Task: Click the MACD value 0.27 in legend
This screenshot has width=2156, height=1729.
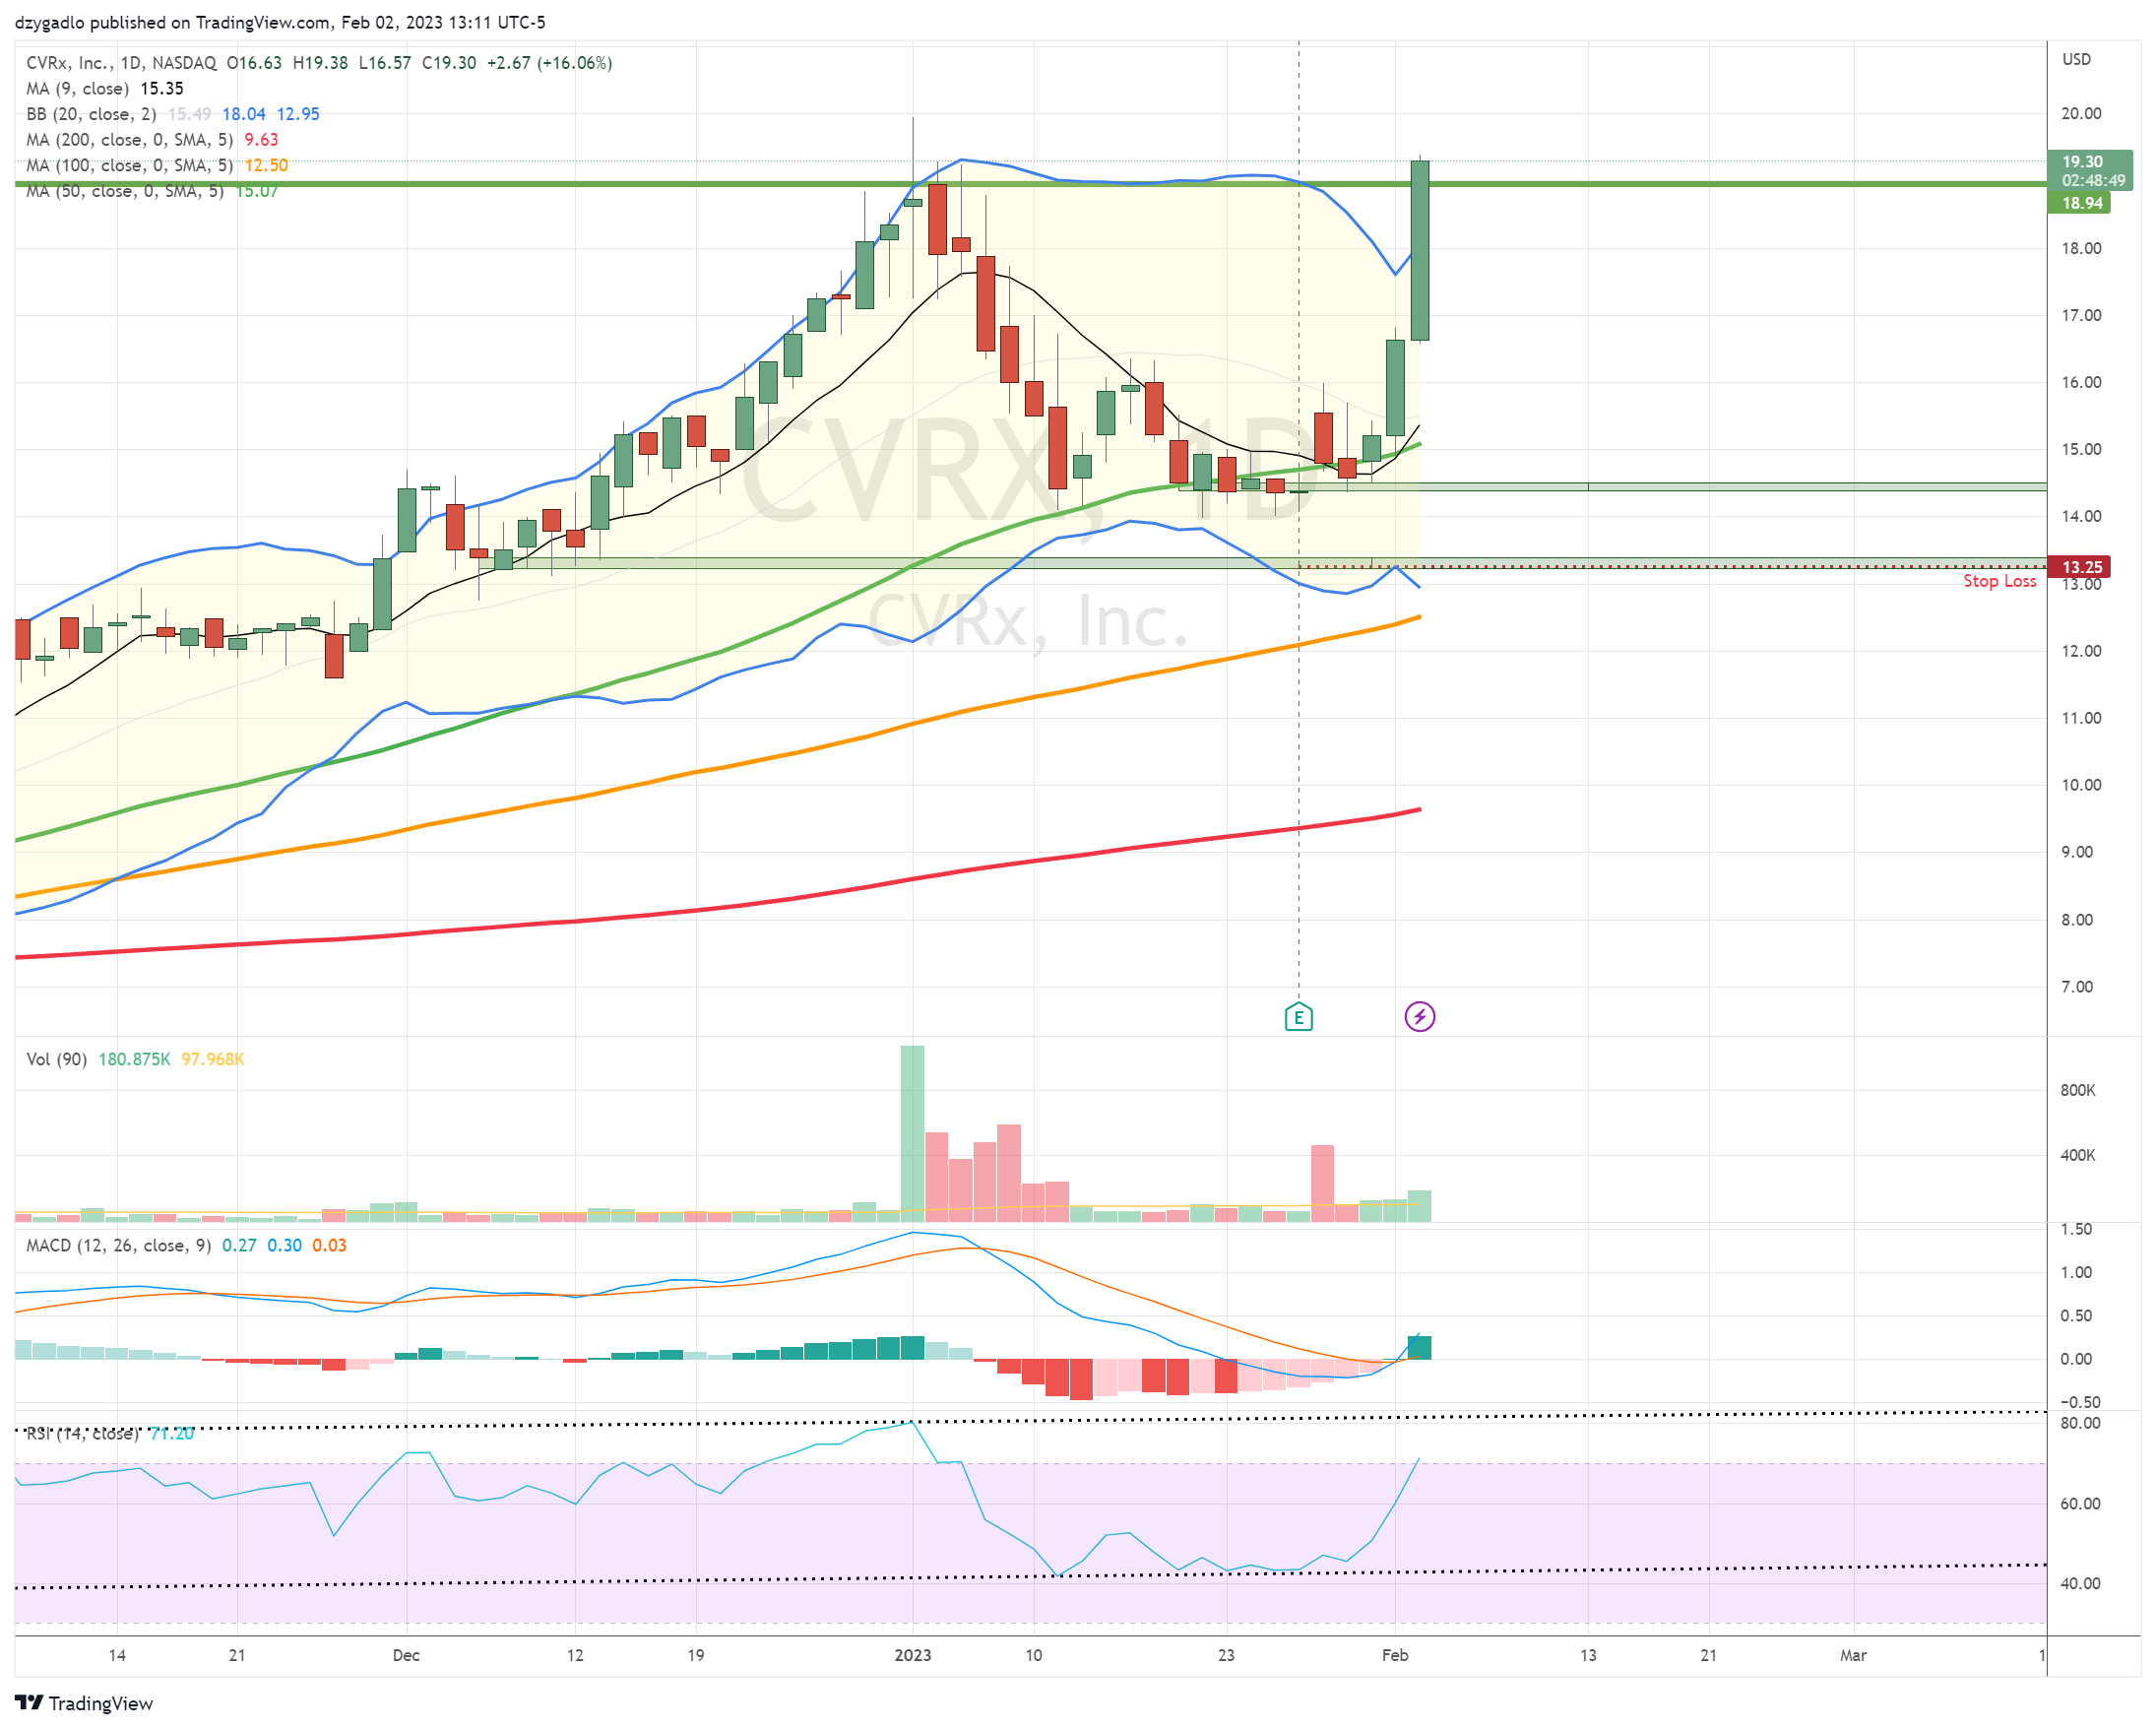Action: point(239,1245)
